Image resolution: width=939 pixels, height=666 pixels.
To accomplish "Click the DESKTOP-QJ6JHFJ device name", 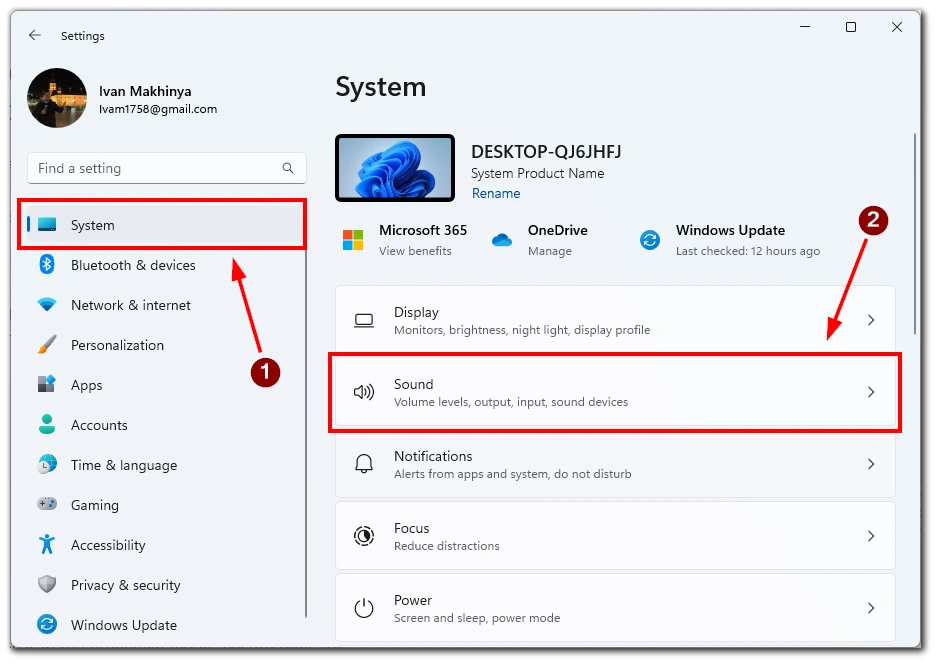I will tap(546, 152).
